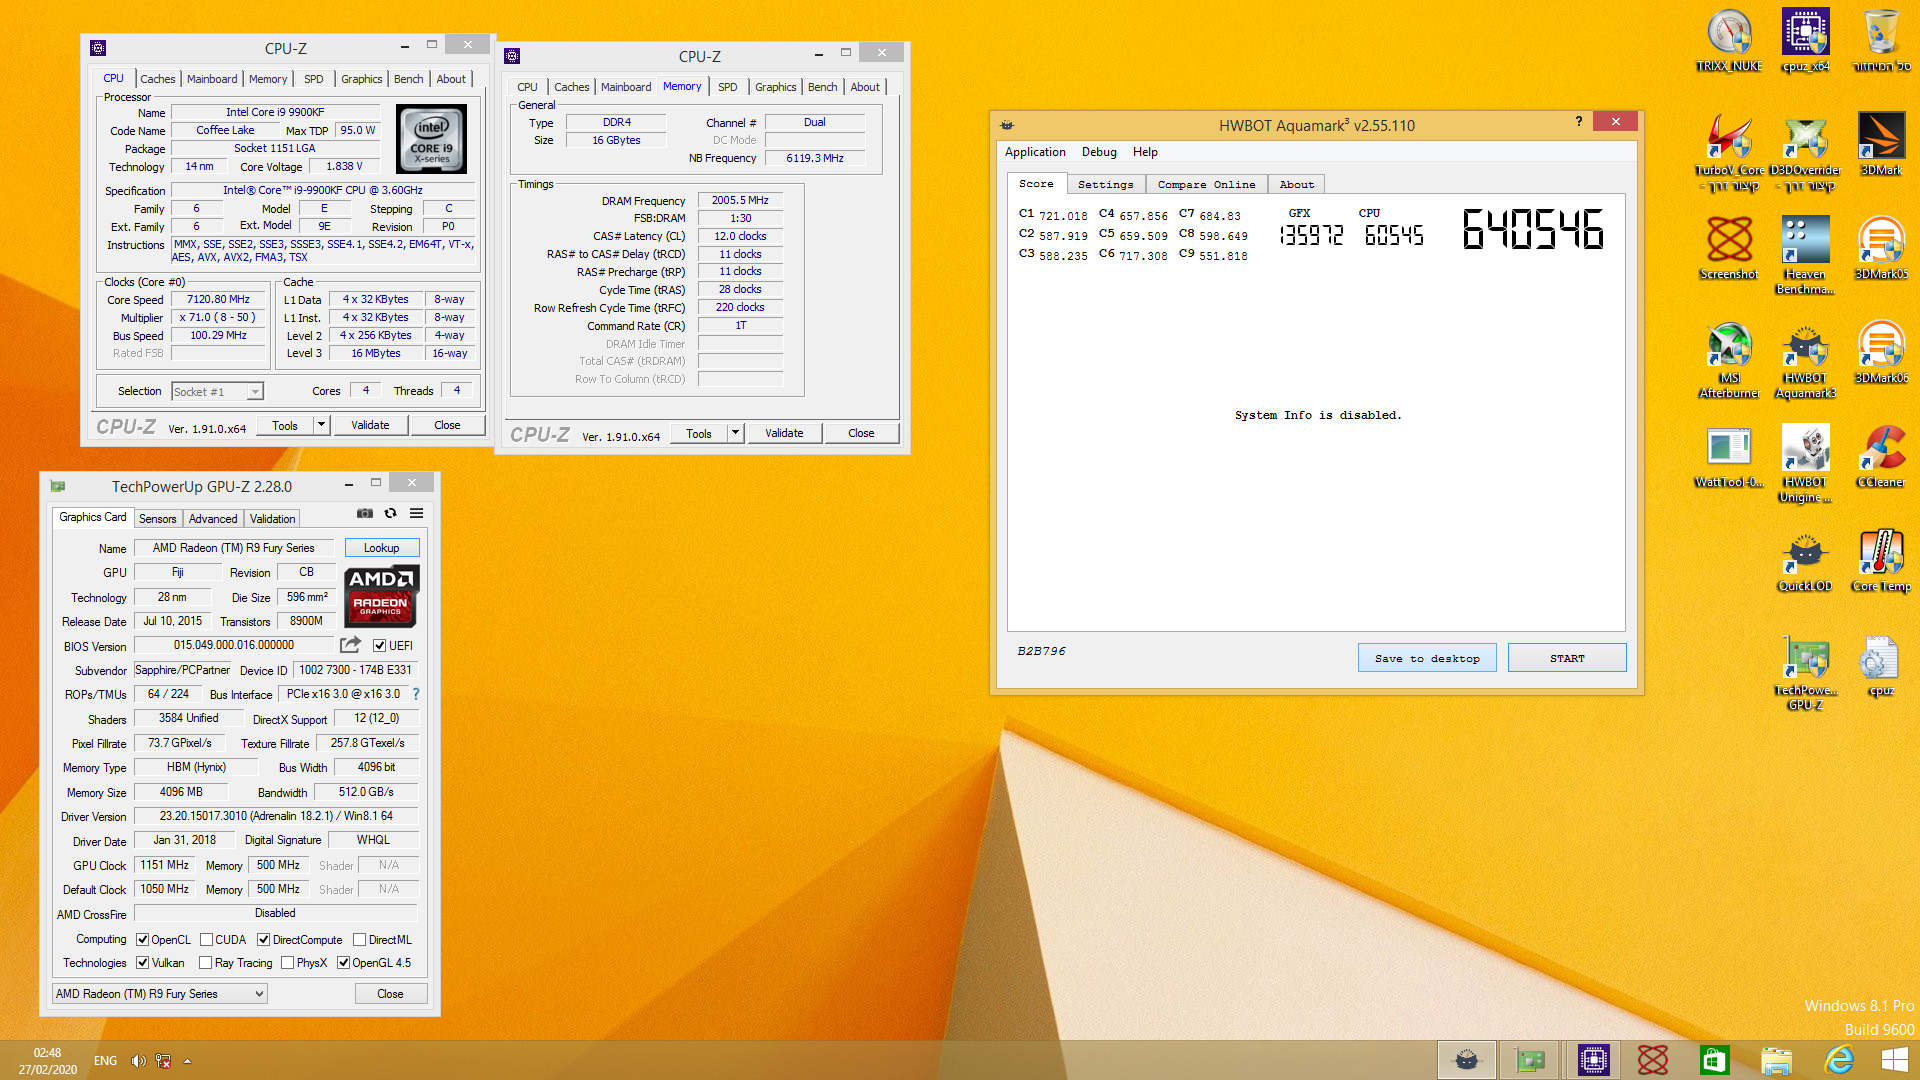1920x1080 pixels.
Task: Open the Sensors tab in GPU-Z
Action: [157, 519]
